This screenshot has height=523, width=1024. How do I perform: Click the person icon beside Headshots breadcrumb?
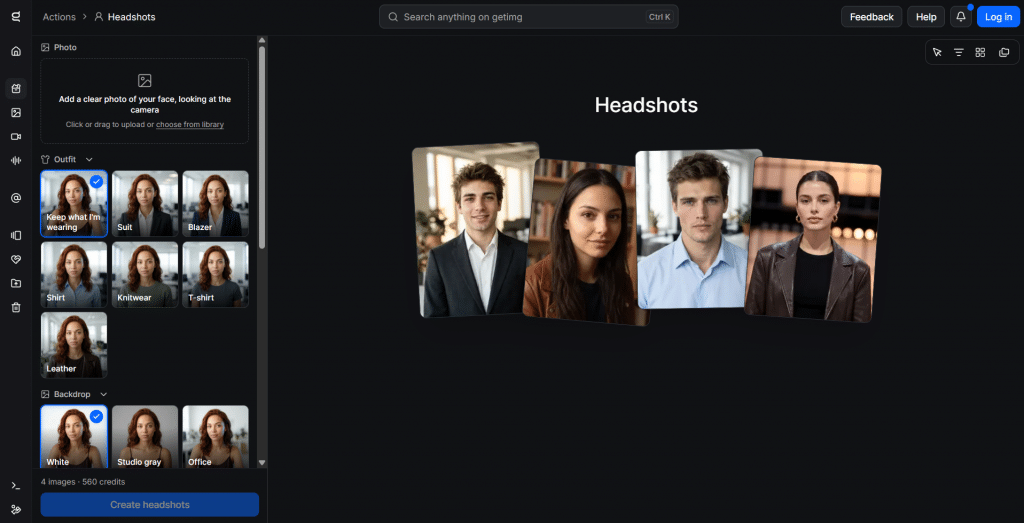pyautogui.click(x=99, y=17)
